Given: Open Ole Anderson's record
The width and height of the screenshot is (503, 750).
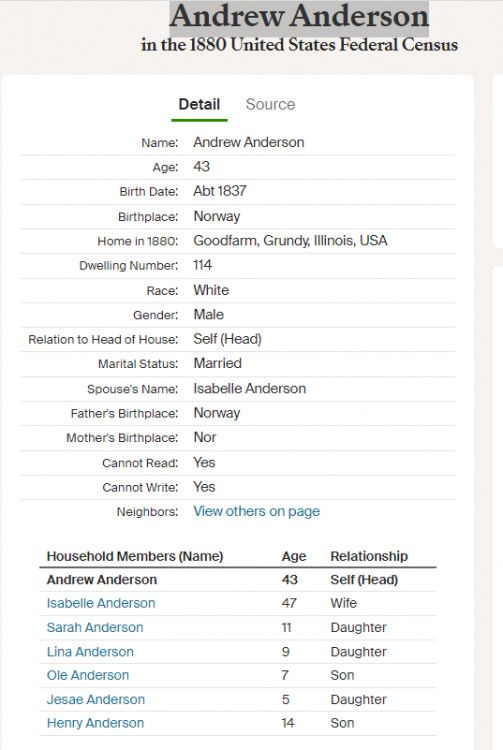Looking at the screenshot, I should (88, 675).
